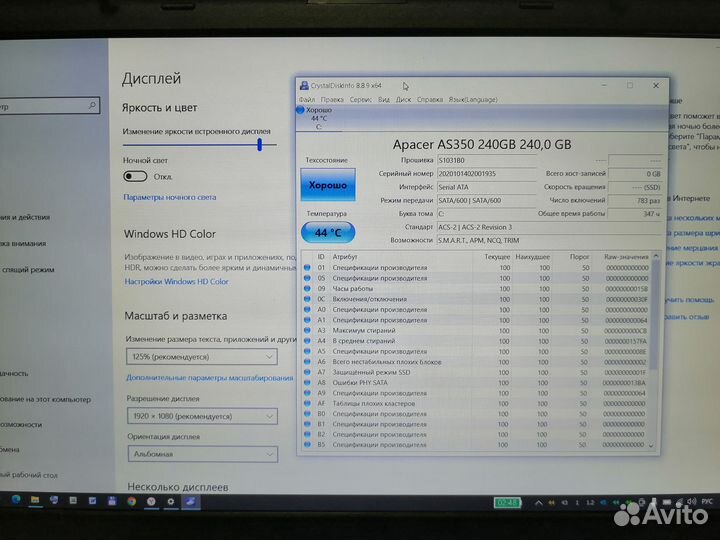
Task: Open the Файл menu in CrystalDiskInfo
Action: coord(307,100)
